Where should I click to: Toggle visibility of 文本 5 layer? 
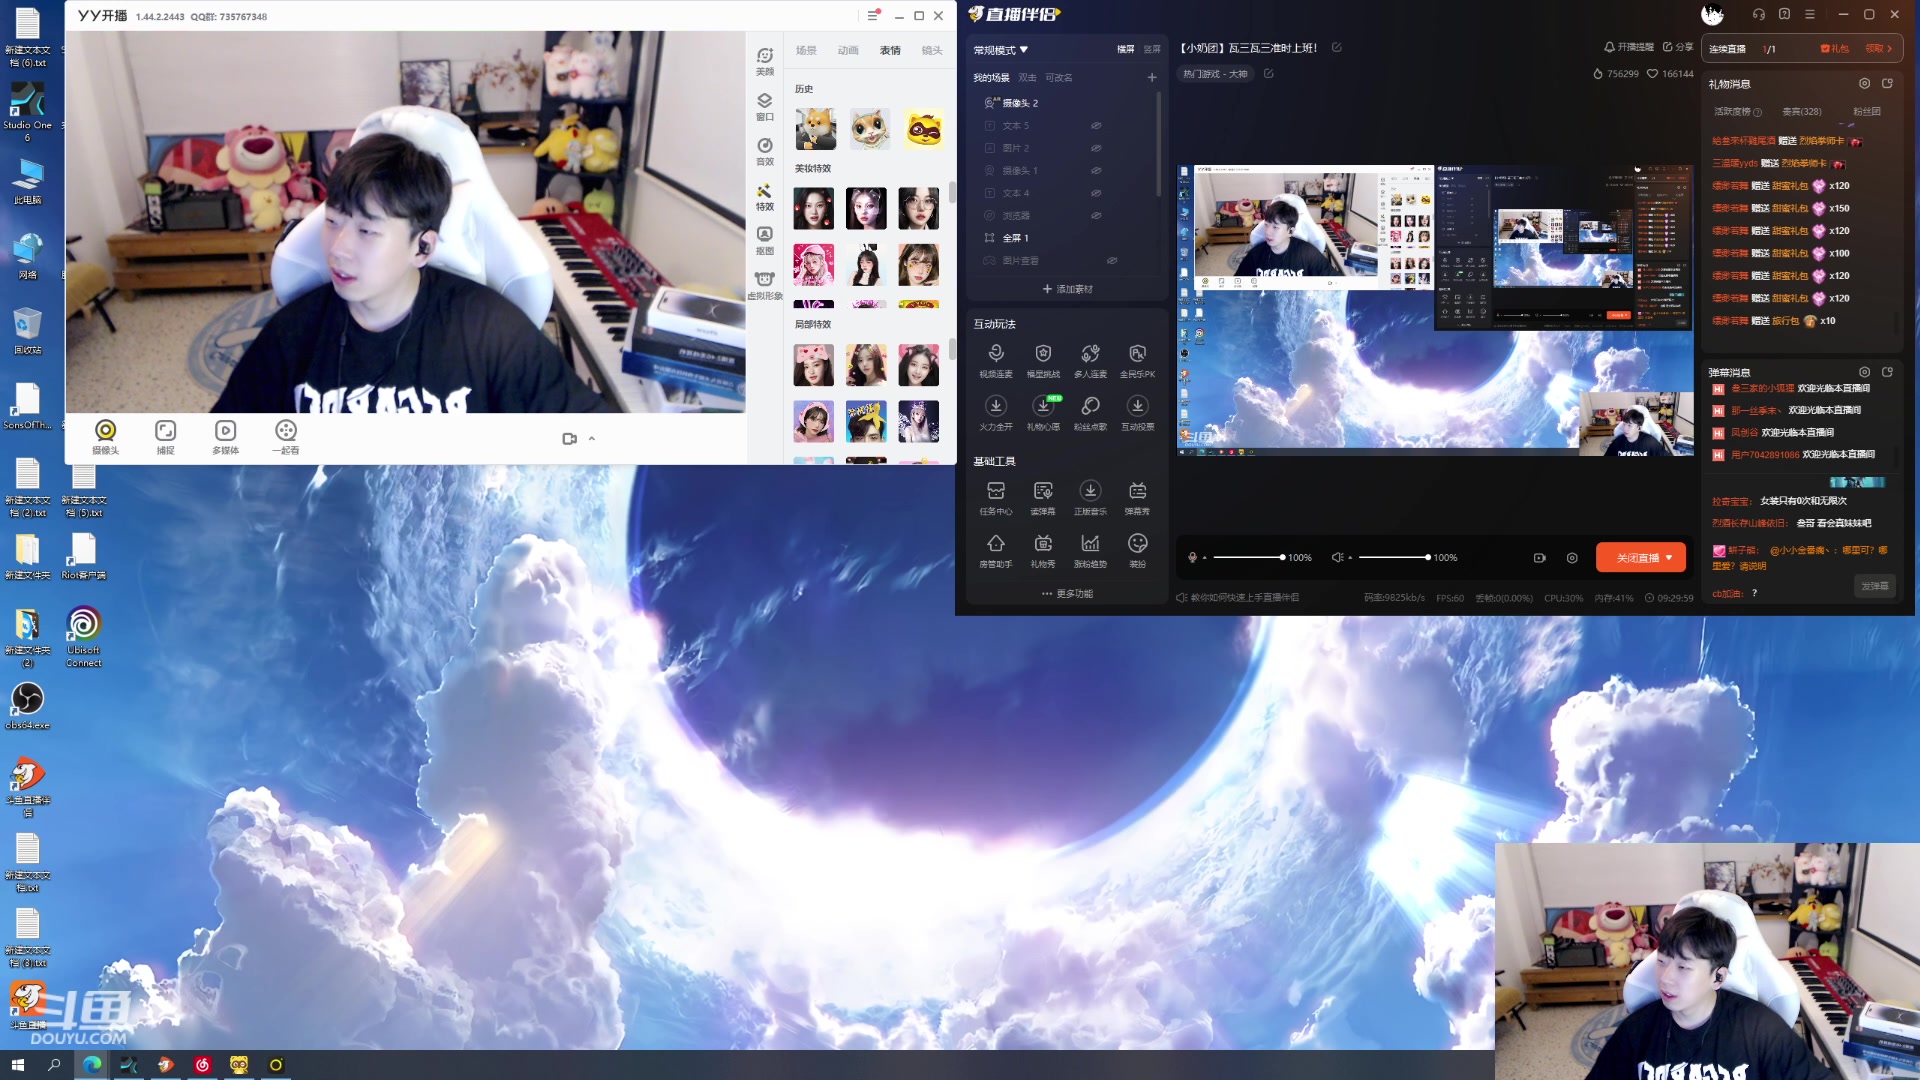pos(1096,126)
